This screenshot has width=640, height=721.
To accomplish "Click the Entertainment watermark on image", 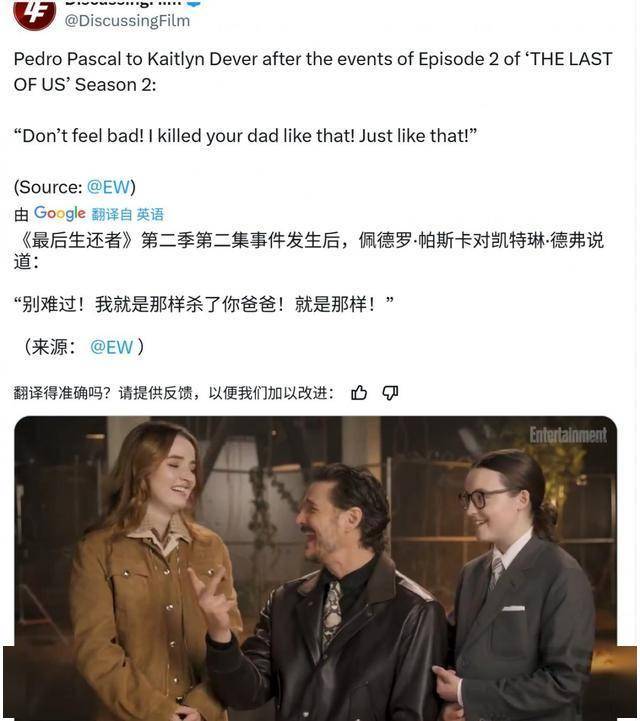I will pos(568,435).
